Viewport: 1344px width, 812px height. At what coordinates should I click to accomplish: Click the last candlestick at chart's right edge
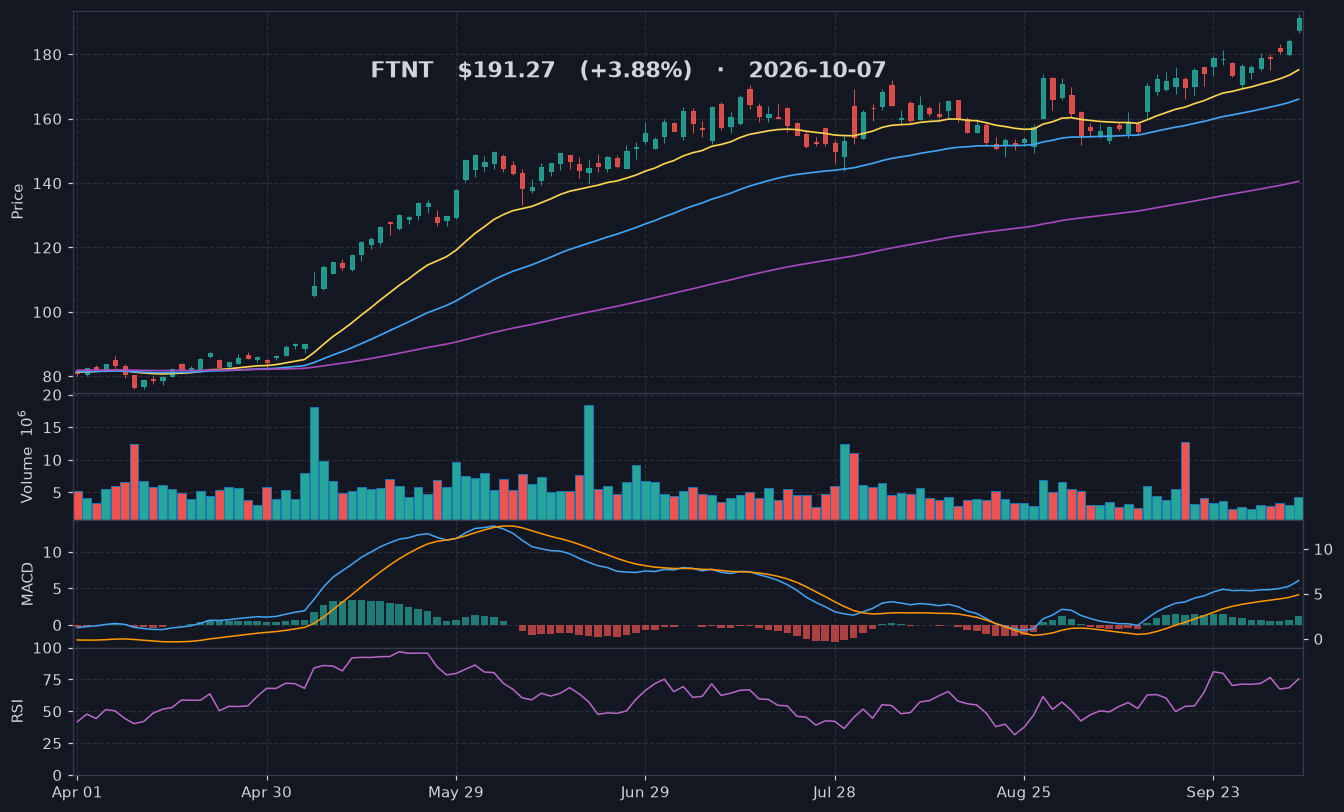[1299, 24]
